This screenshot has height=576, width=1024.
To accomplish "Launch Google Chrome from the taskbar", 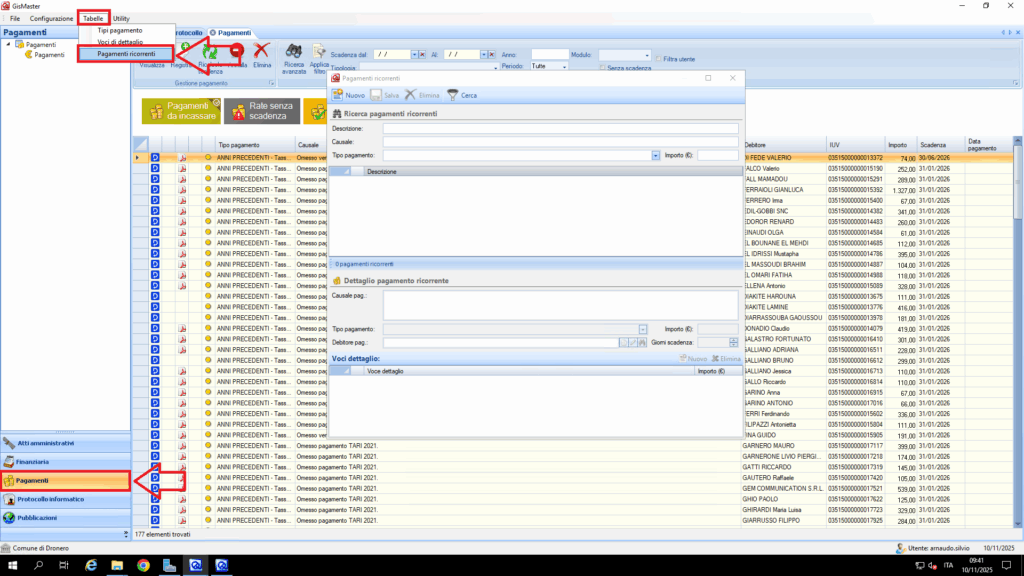I will (143, 565).
